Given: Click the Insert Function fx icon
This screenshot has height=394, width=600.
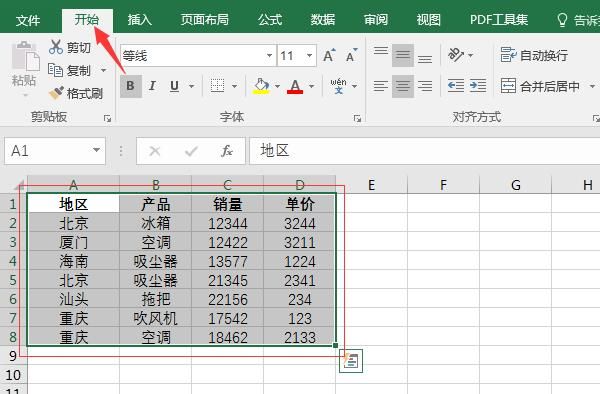Looking at the screenshot, I should 227,151.
